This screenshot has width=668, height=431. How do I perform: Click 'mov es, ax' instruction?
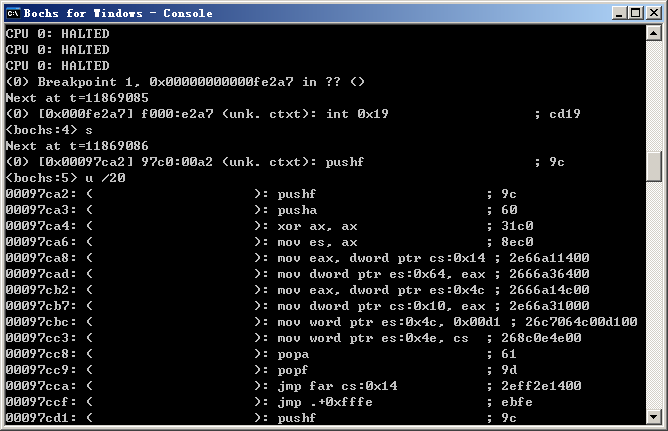317,242
